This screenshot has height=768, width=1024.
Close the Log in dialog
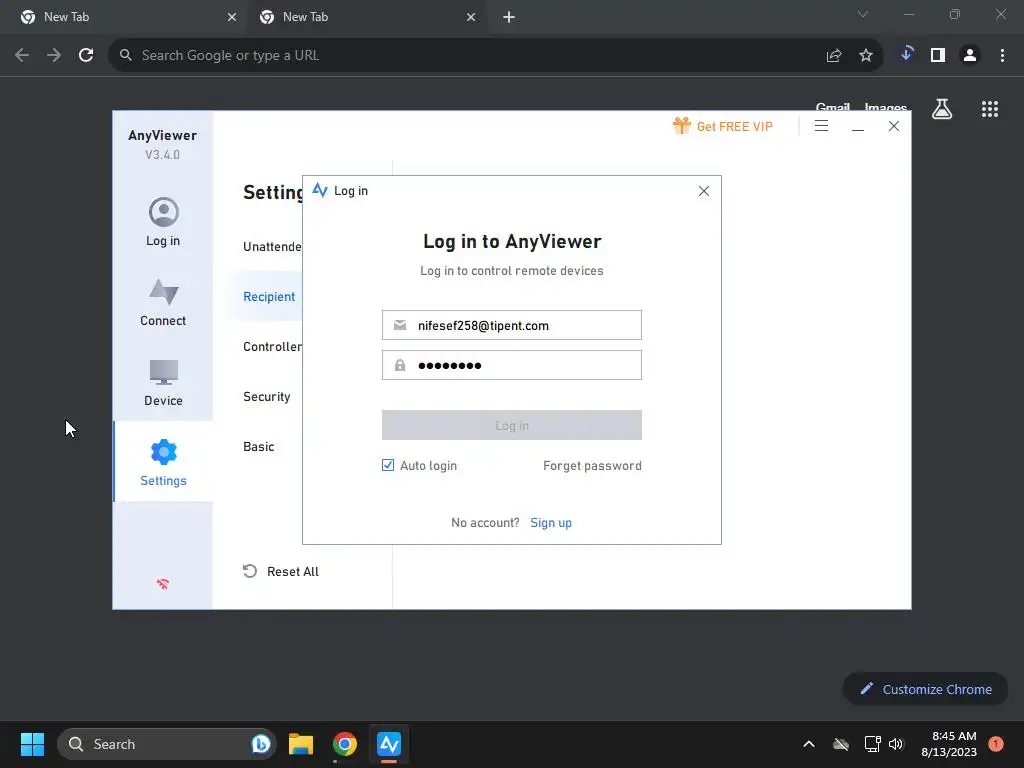[x=703, y=191]
